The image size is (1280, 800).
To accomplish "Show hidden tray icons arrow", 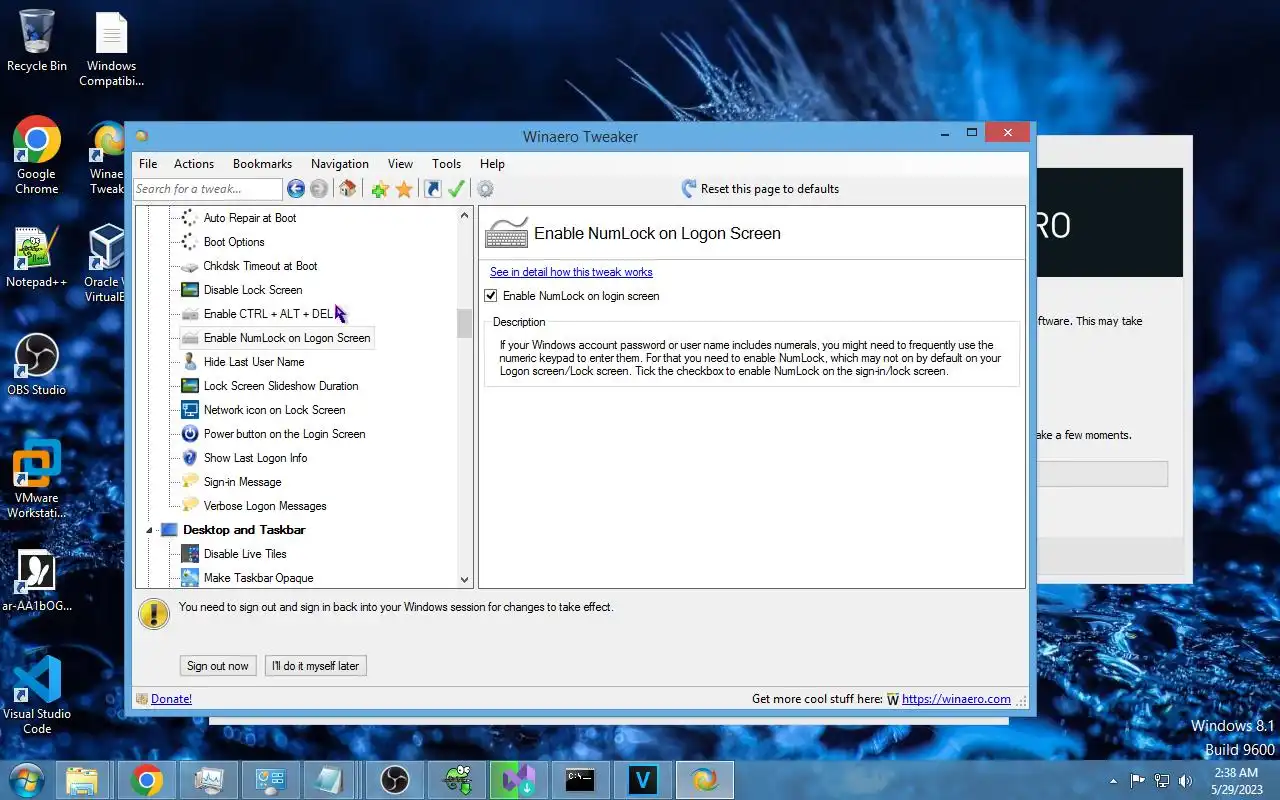I will pos(1113,781).
